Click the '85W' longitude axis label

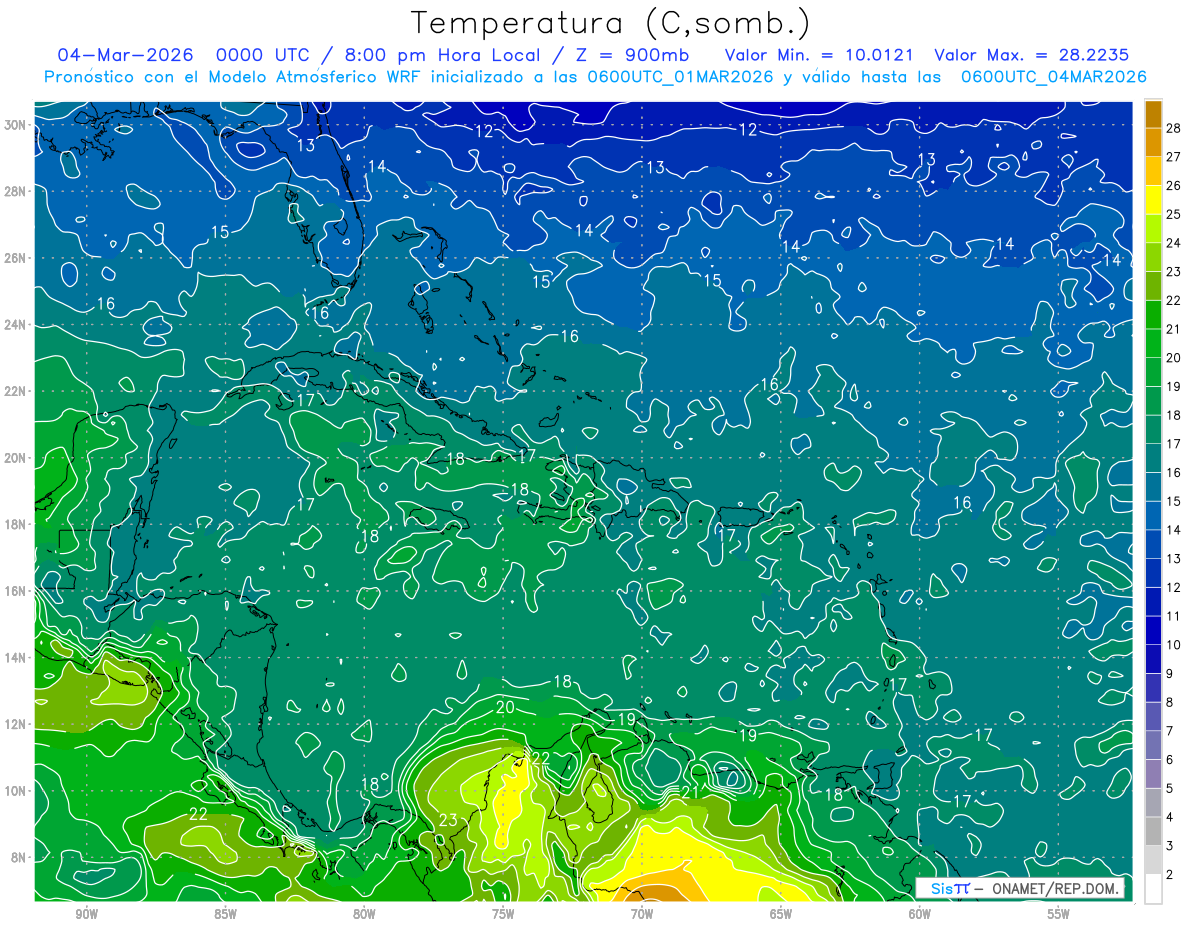[225, 915]
